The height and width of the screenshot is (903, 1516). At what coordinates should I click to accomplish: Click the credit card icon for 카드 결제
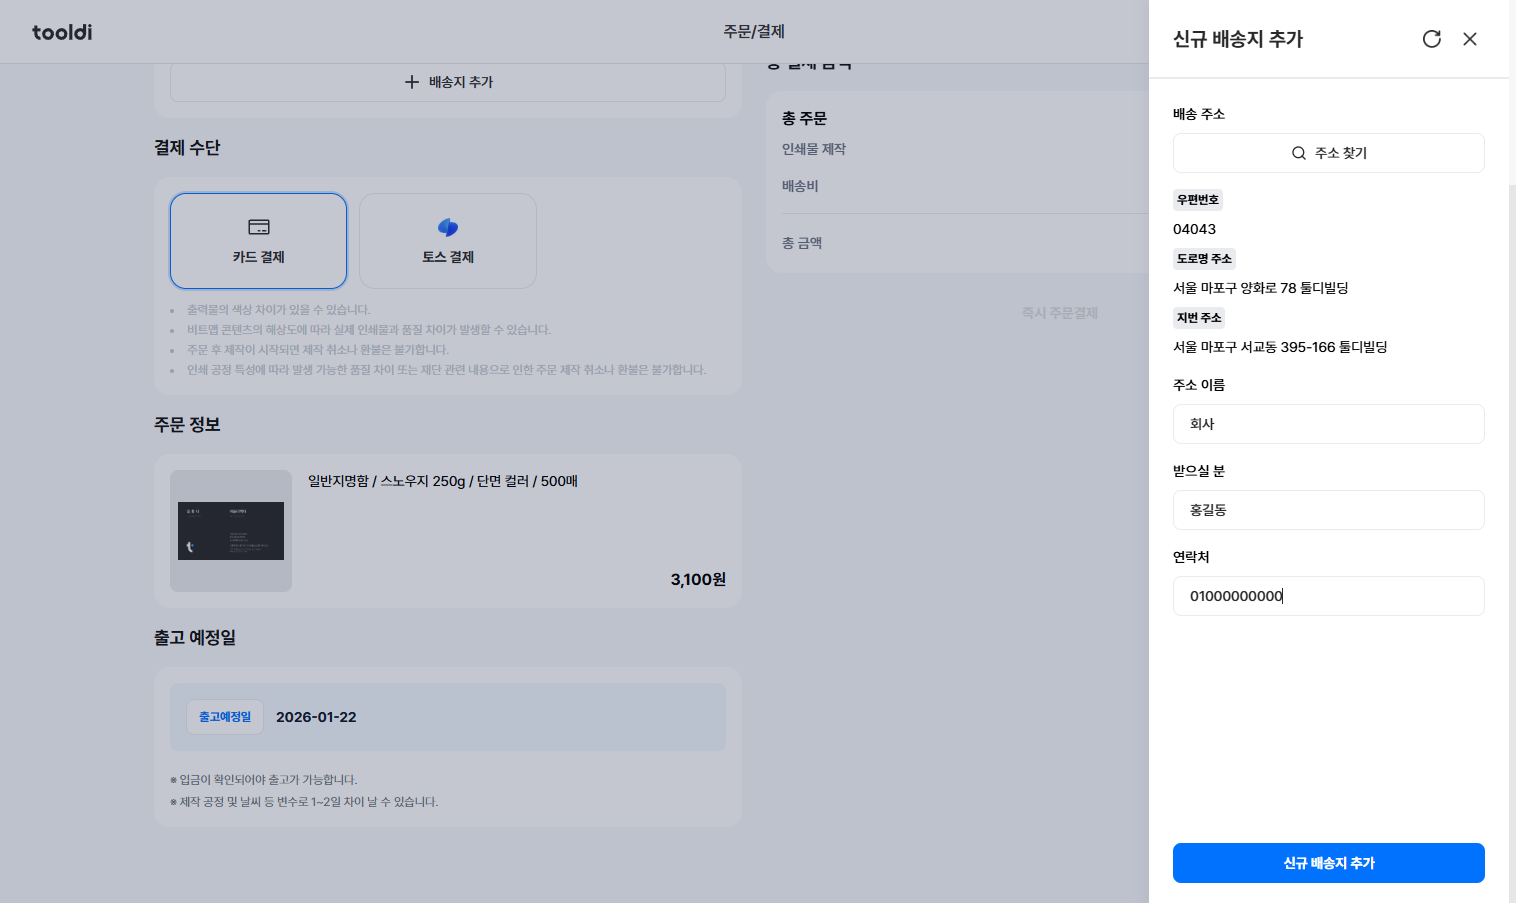pyautogui.click(x=258, y=227)
